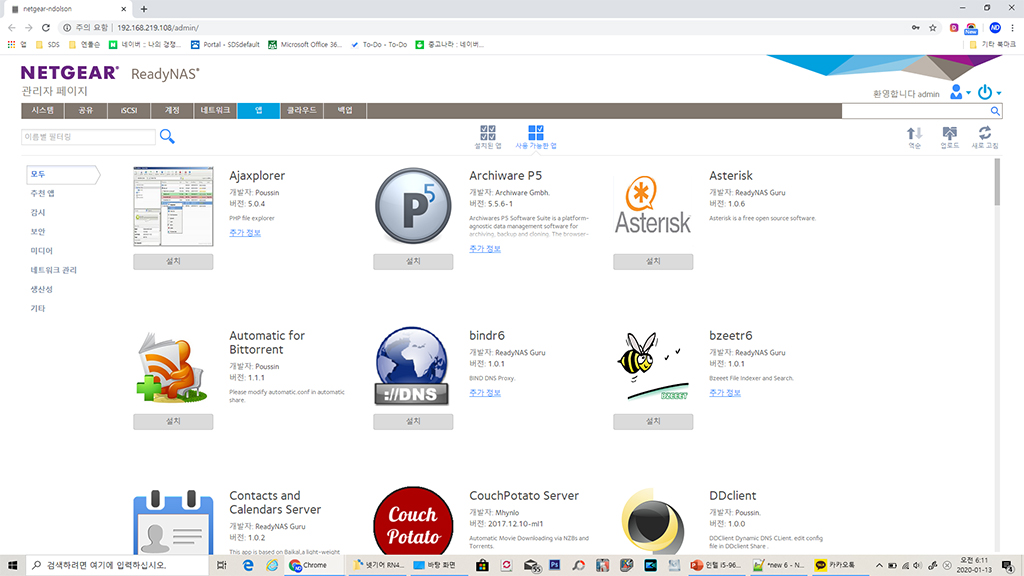The height and width of the screenshot is (576, 1024).
Task: Open the 백업 tab
Action: point(345,110)
